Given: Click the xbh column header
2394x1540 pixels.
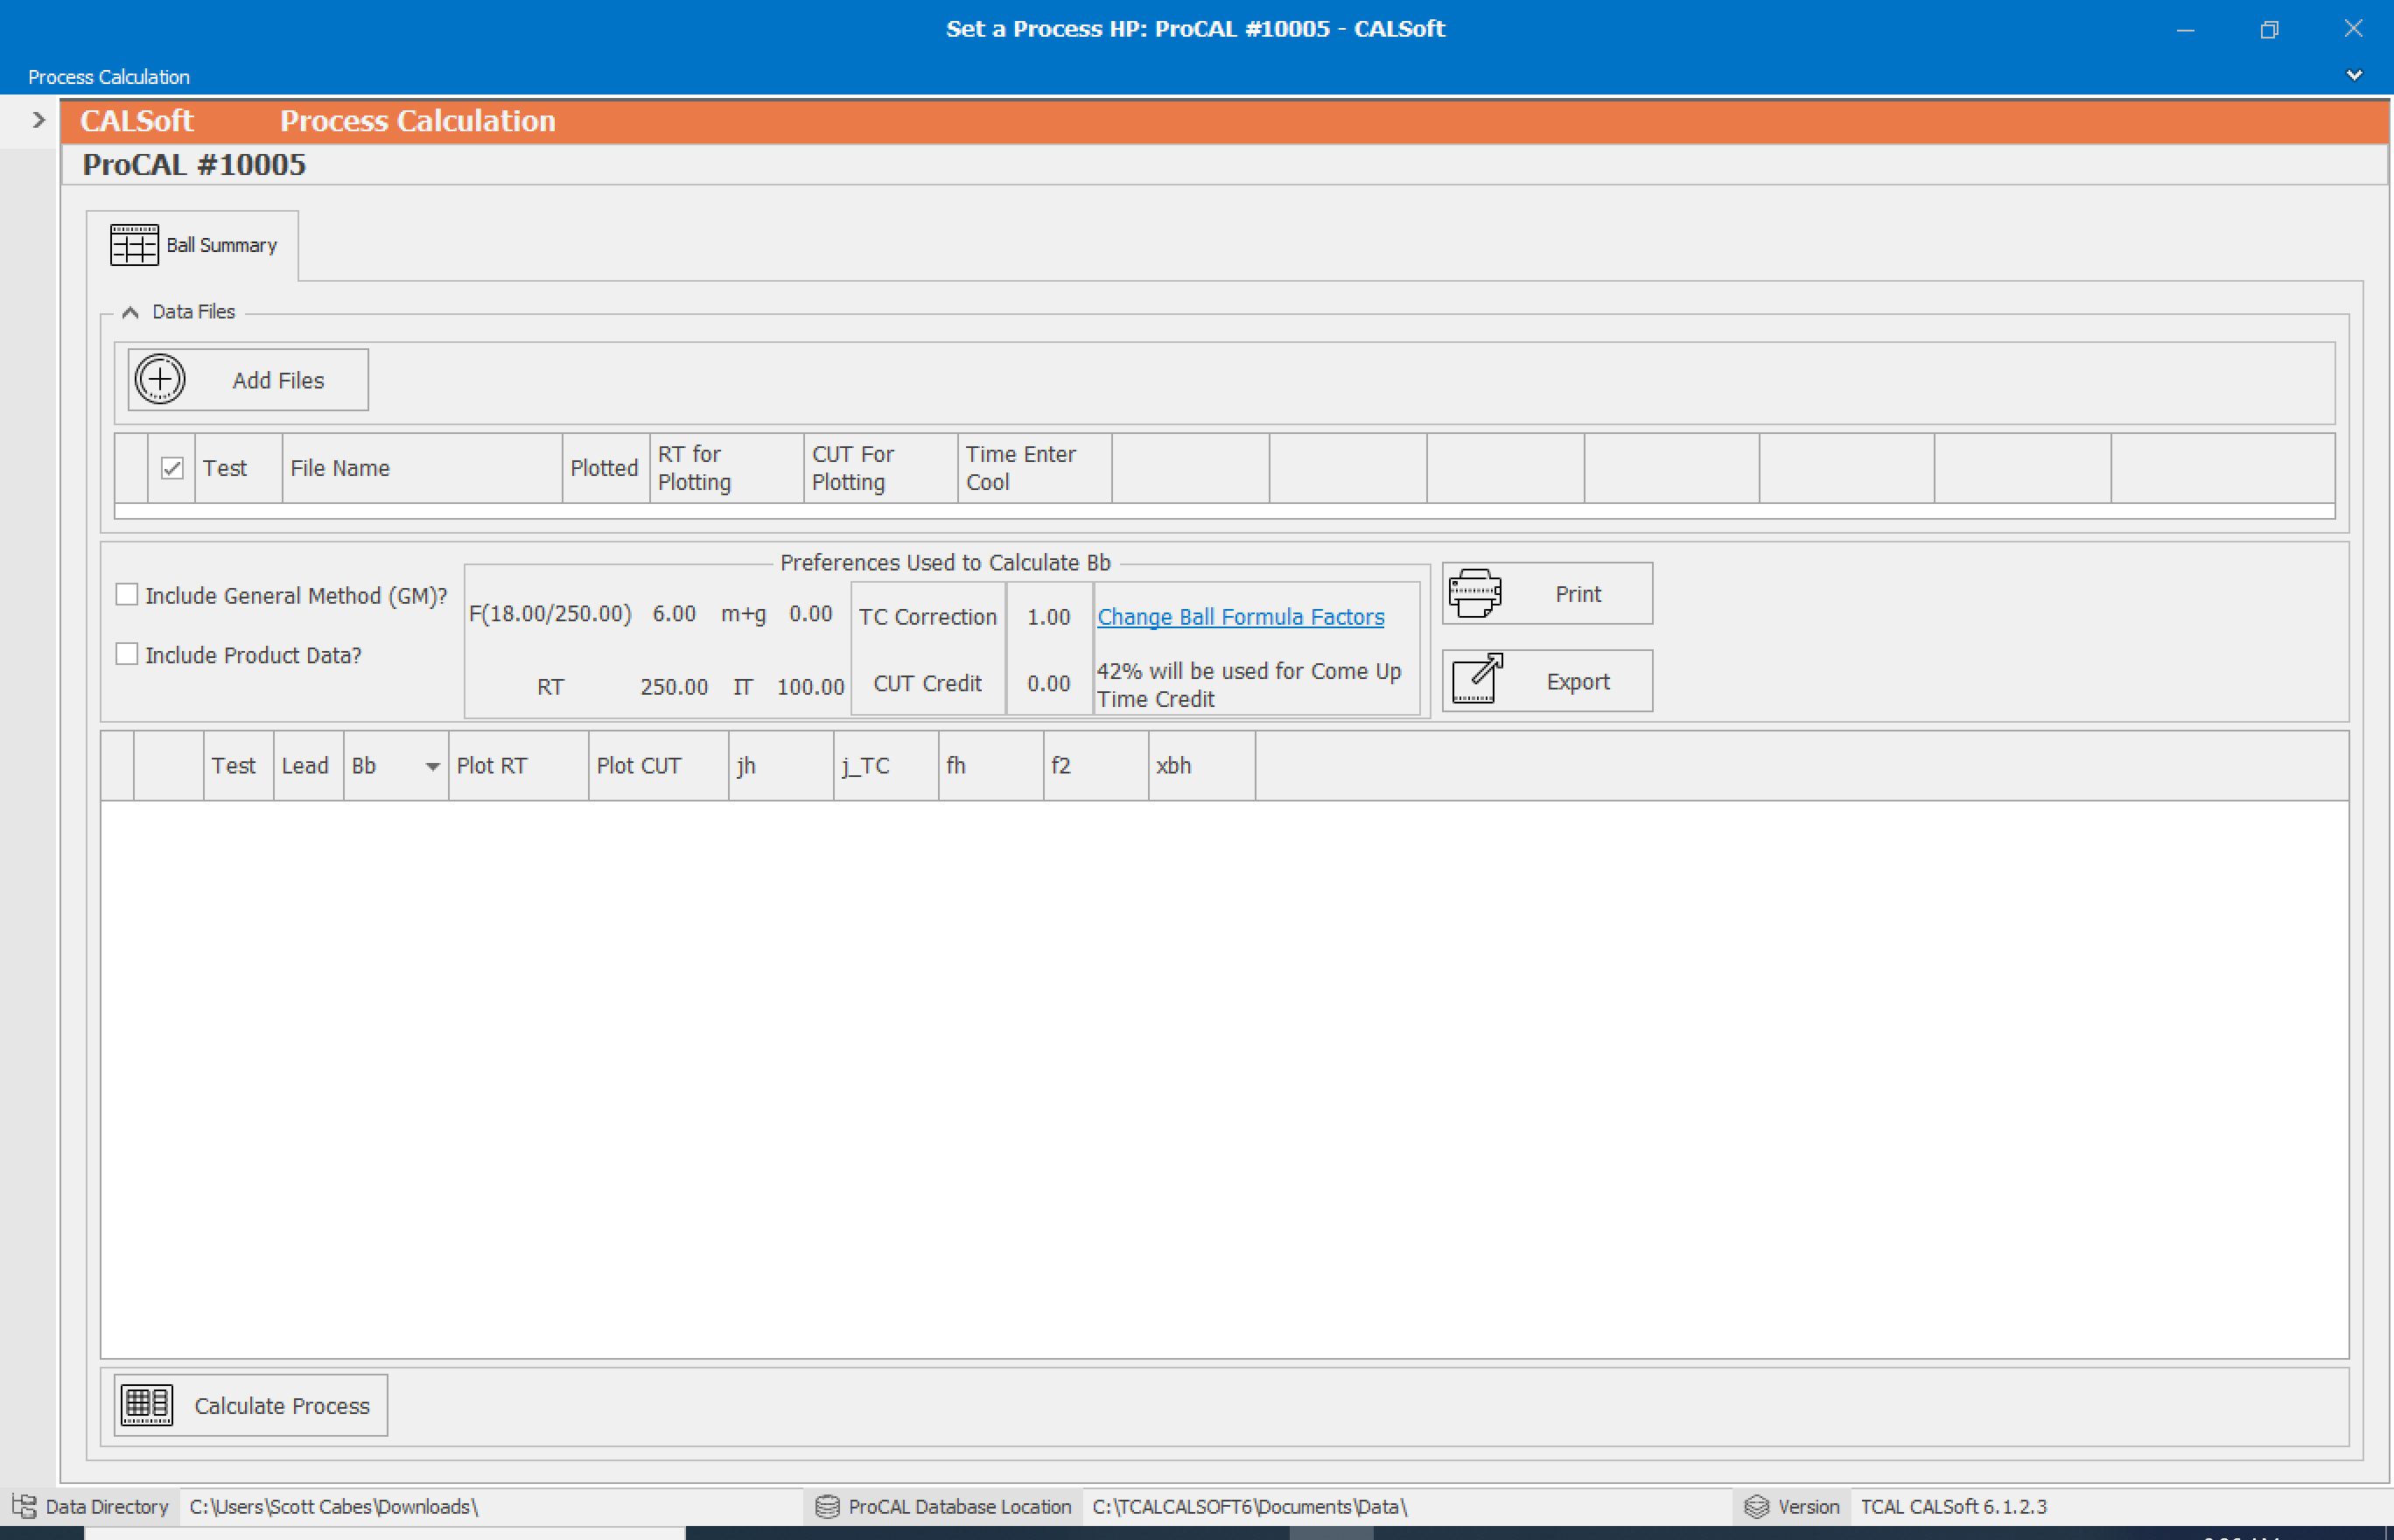Looking at the screenshot, I should point(1202,766).
